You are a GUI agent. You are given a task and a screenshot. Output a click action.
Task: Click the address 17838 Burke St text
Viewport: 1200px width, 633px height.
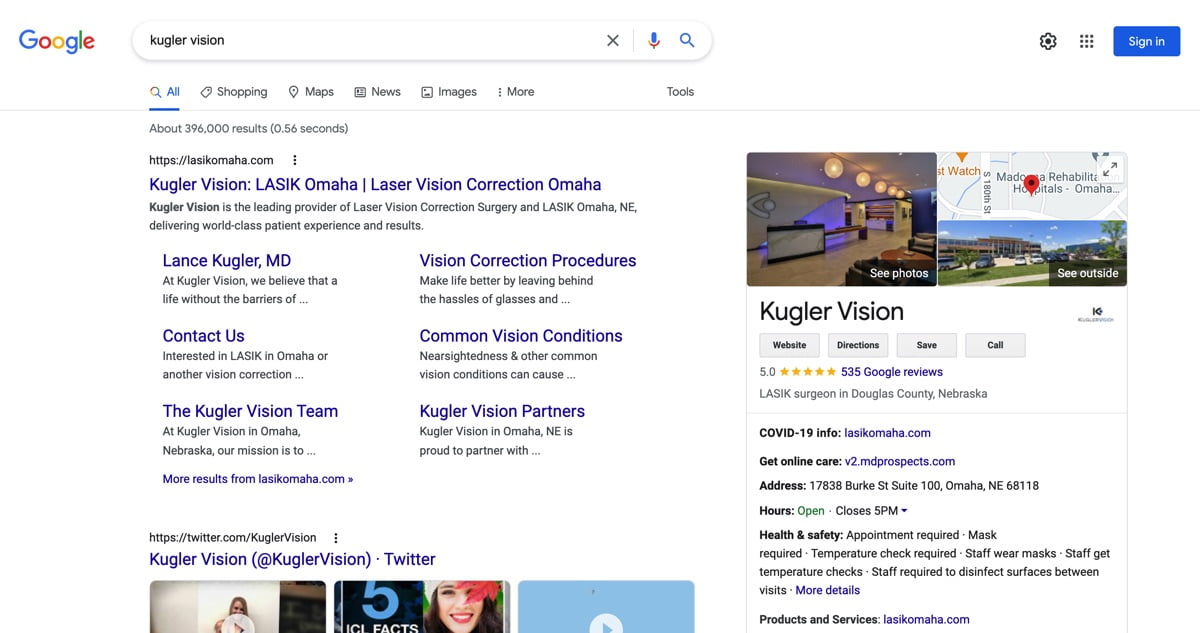tap(923, 486)
